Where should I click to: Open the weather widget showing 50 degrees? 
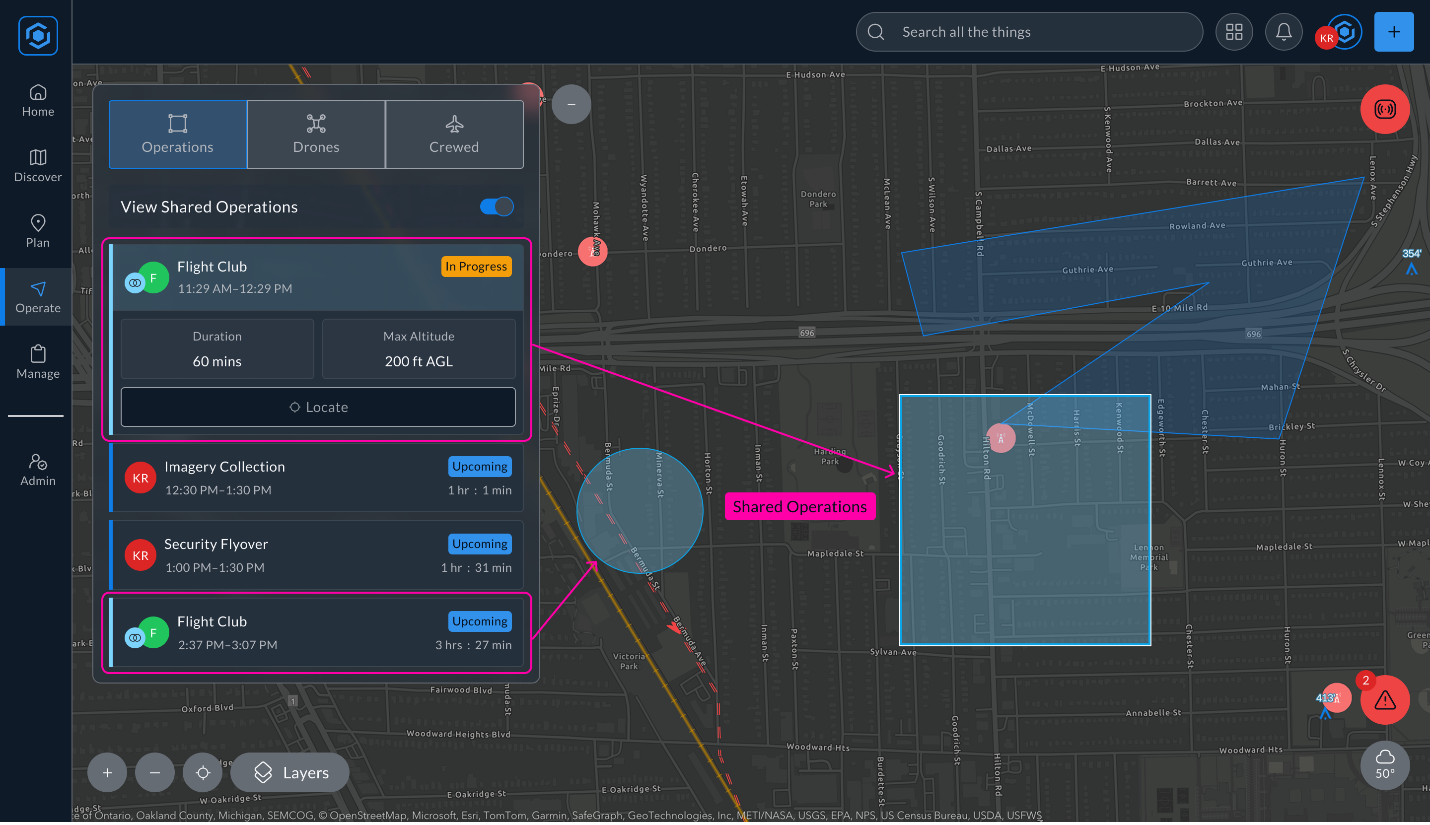(x=1385, y=765)
